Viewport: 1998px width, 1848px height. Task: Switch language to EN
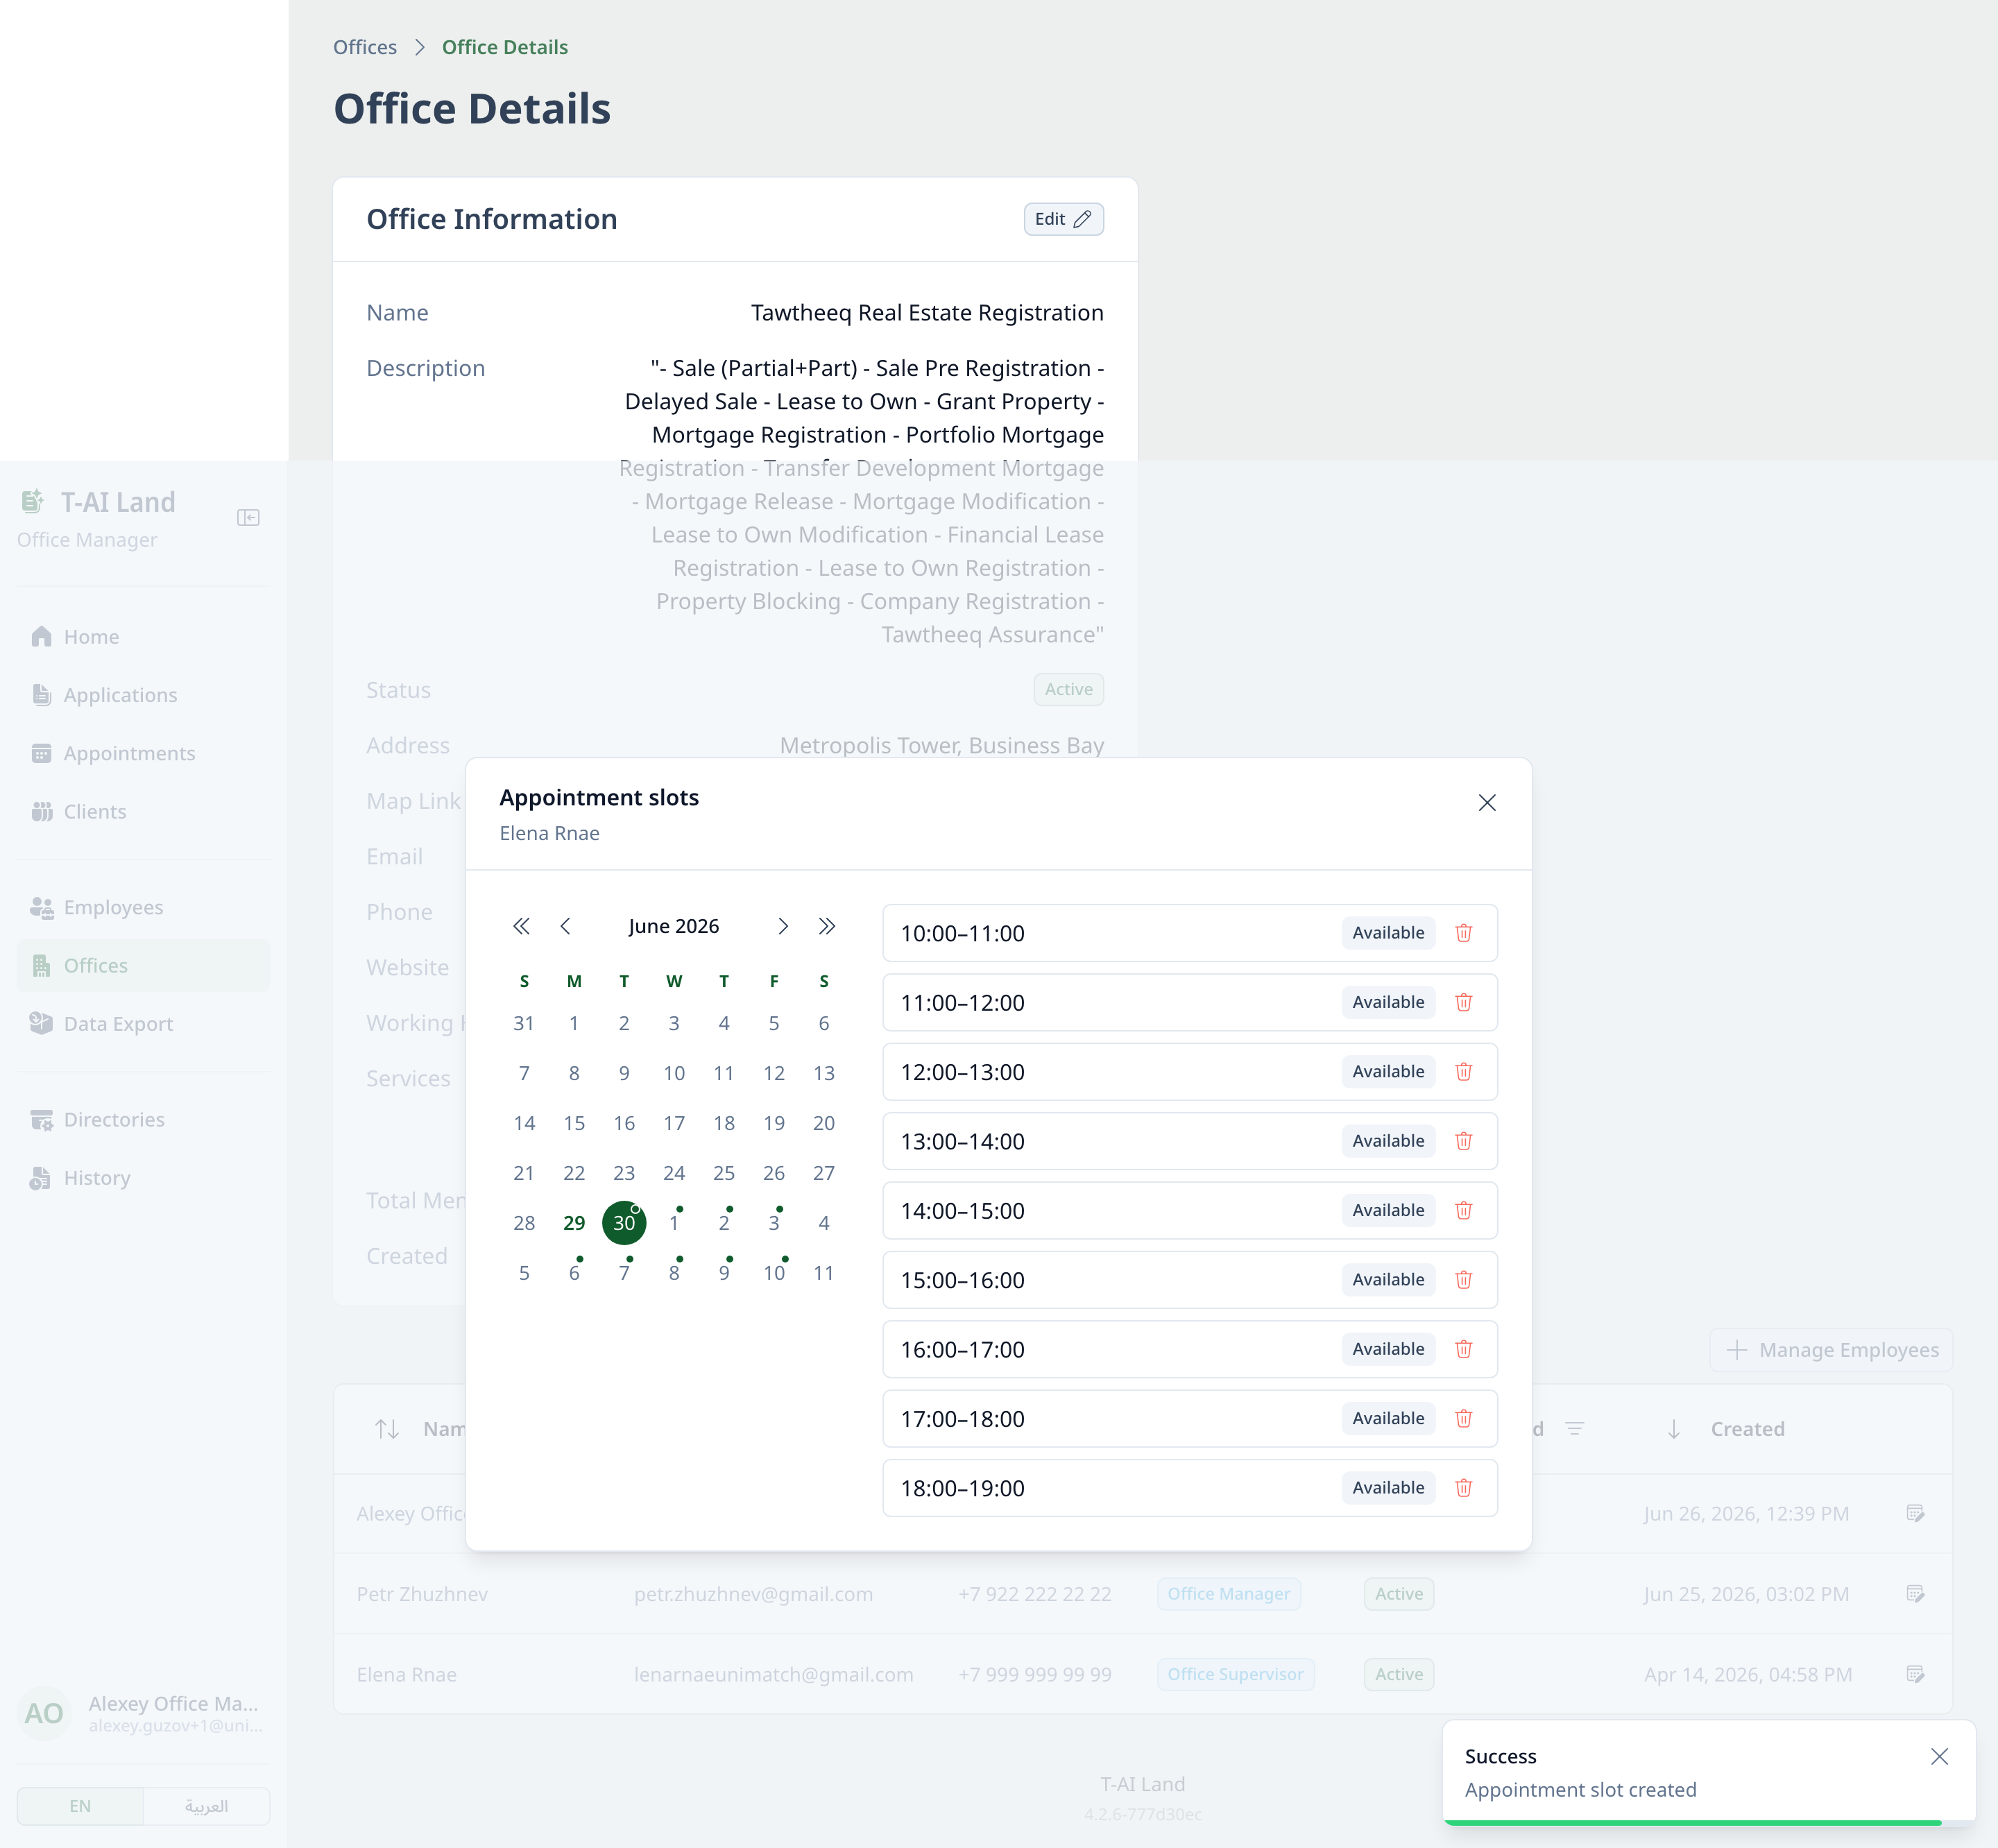[80, 1806]
